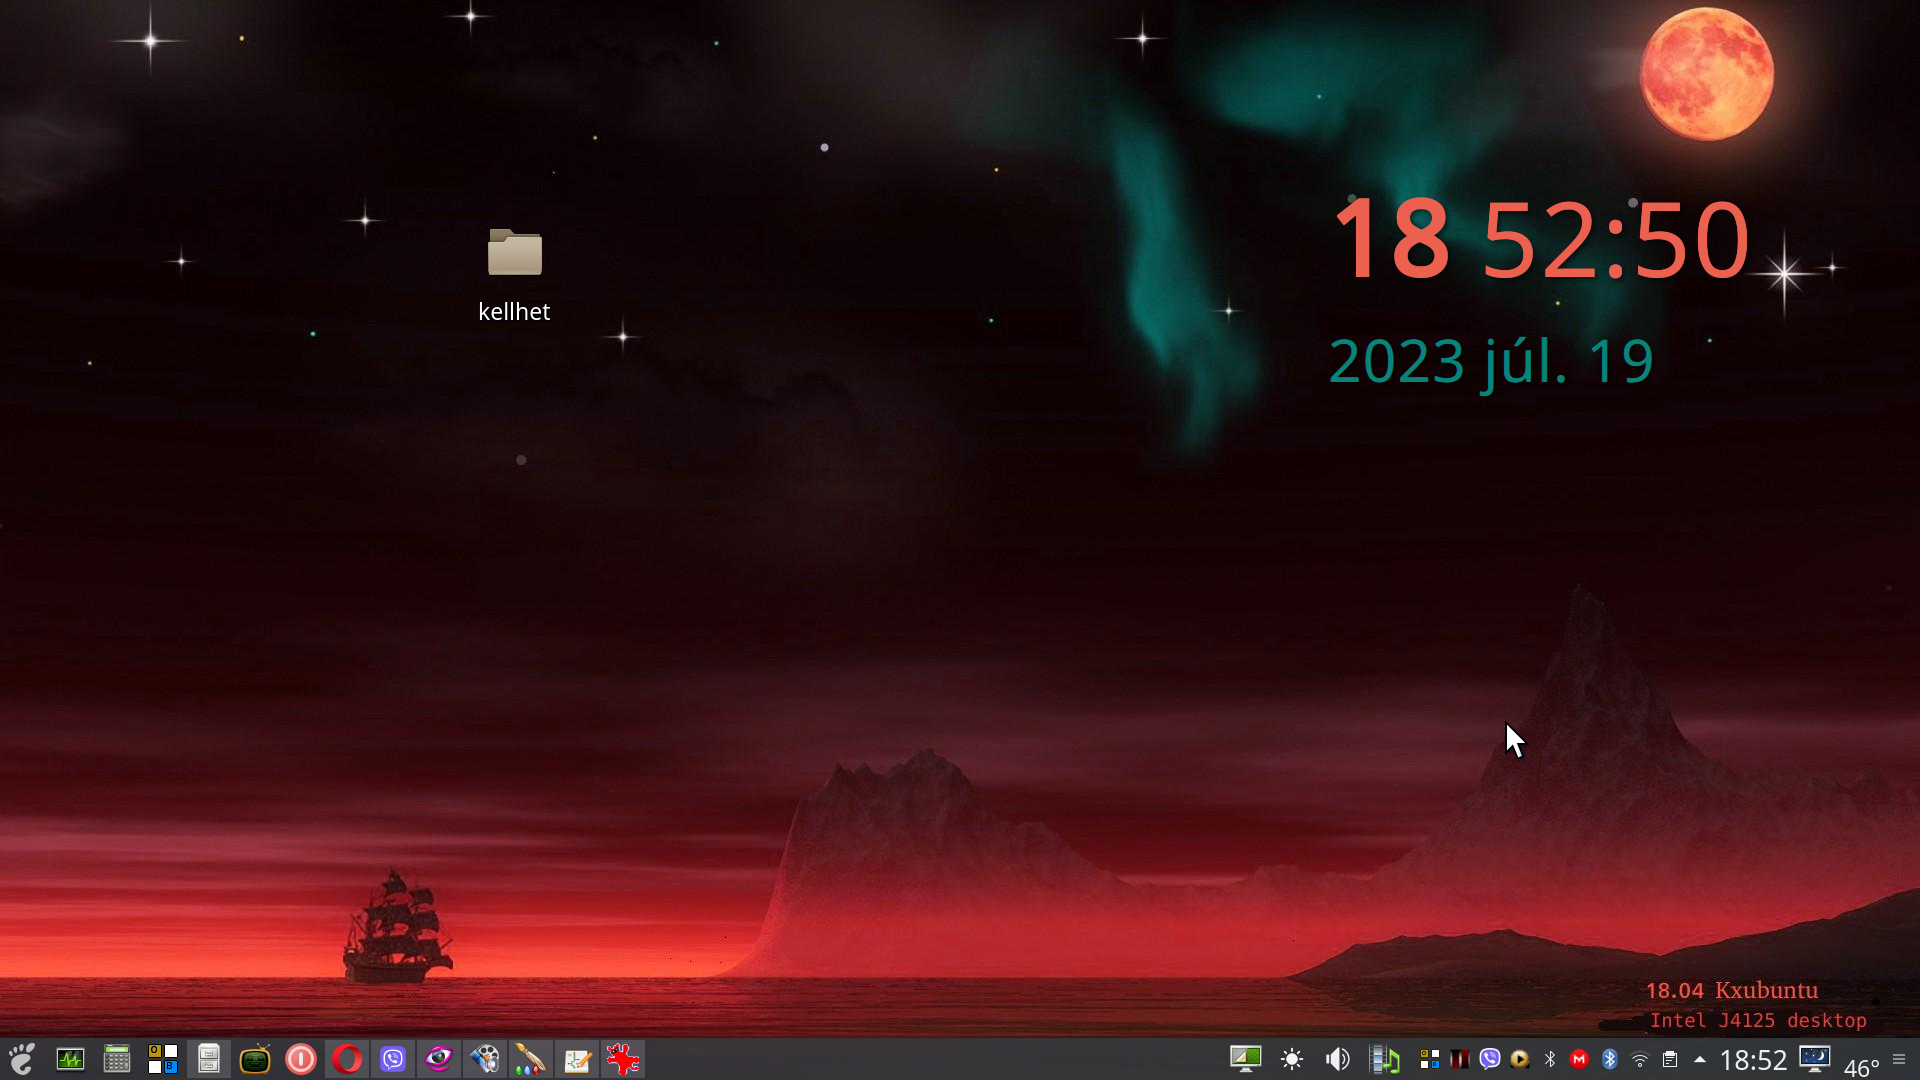Launch the Opera browser from the panel

[x=347, y=1059]
